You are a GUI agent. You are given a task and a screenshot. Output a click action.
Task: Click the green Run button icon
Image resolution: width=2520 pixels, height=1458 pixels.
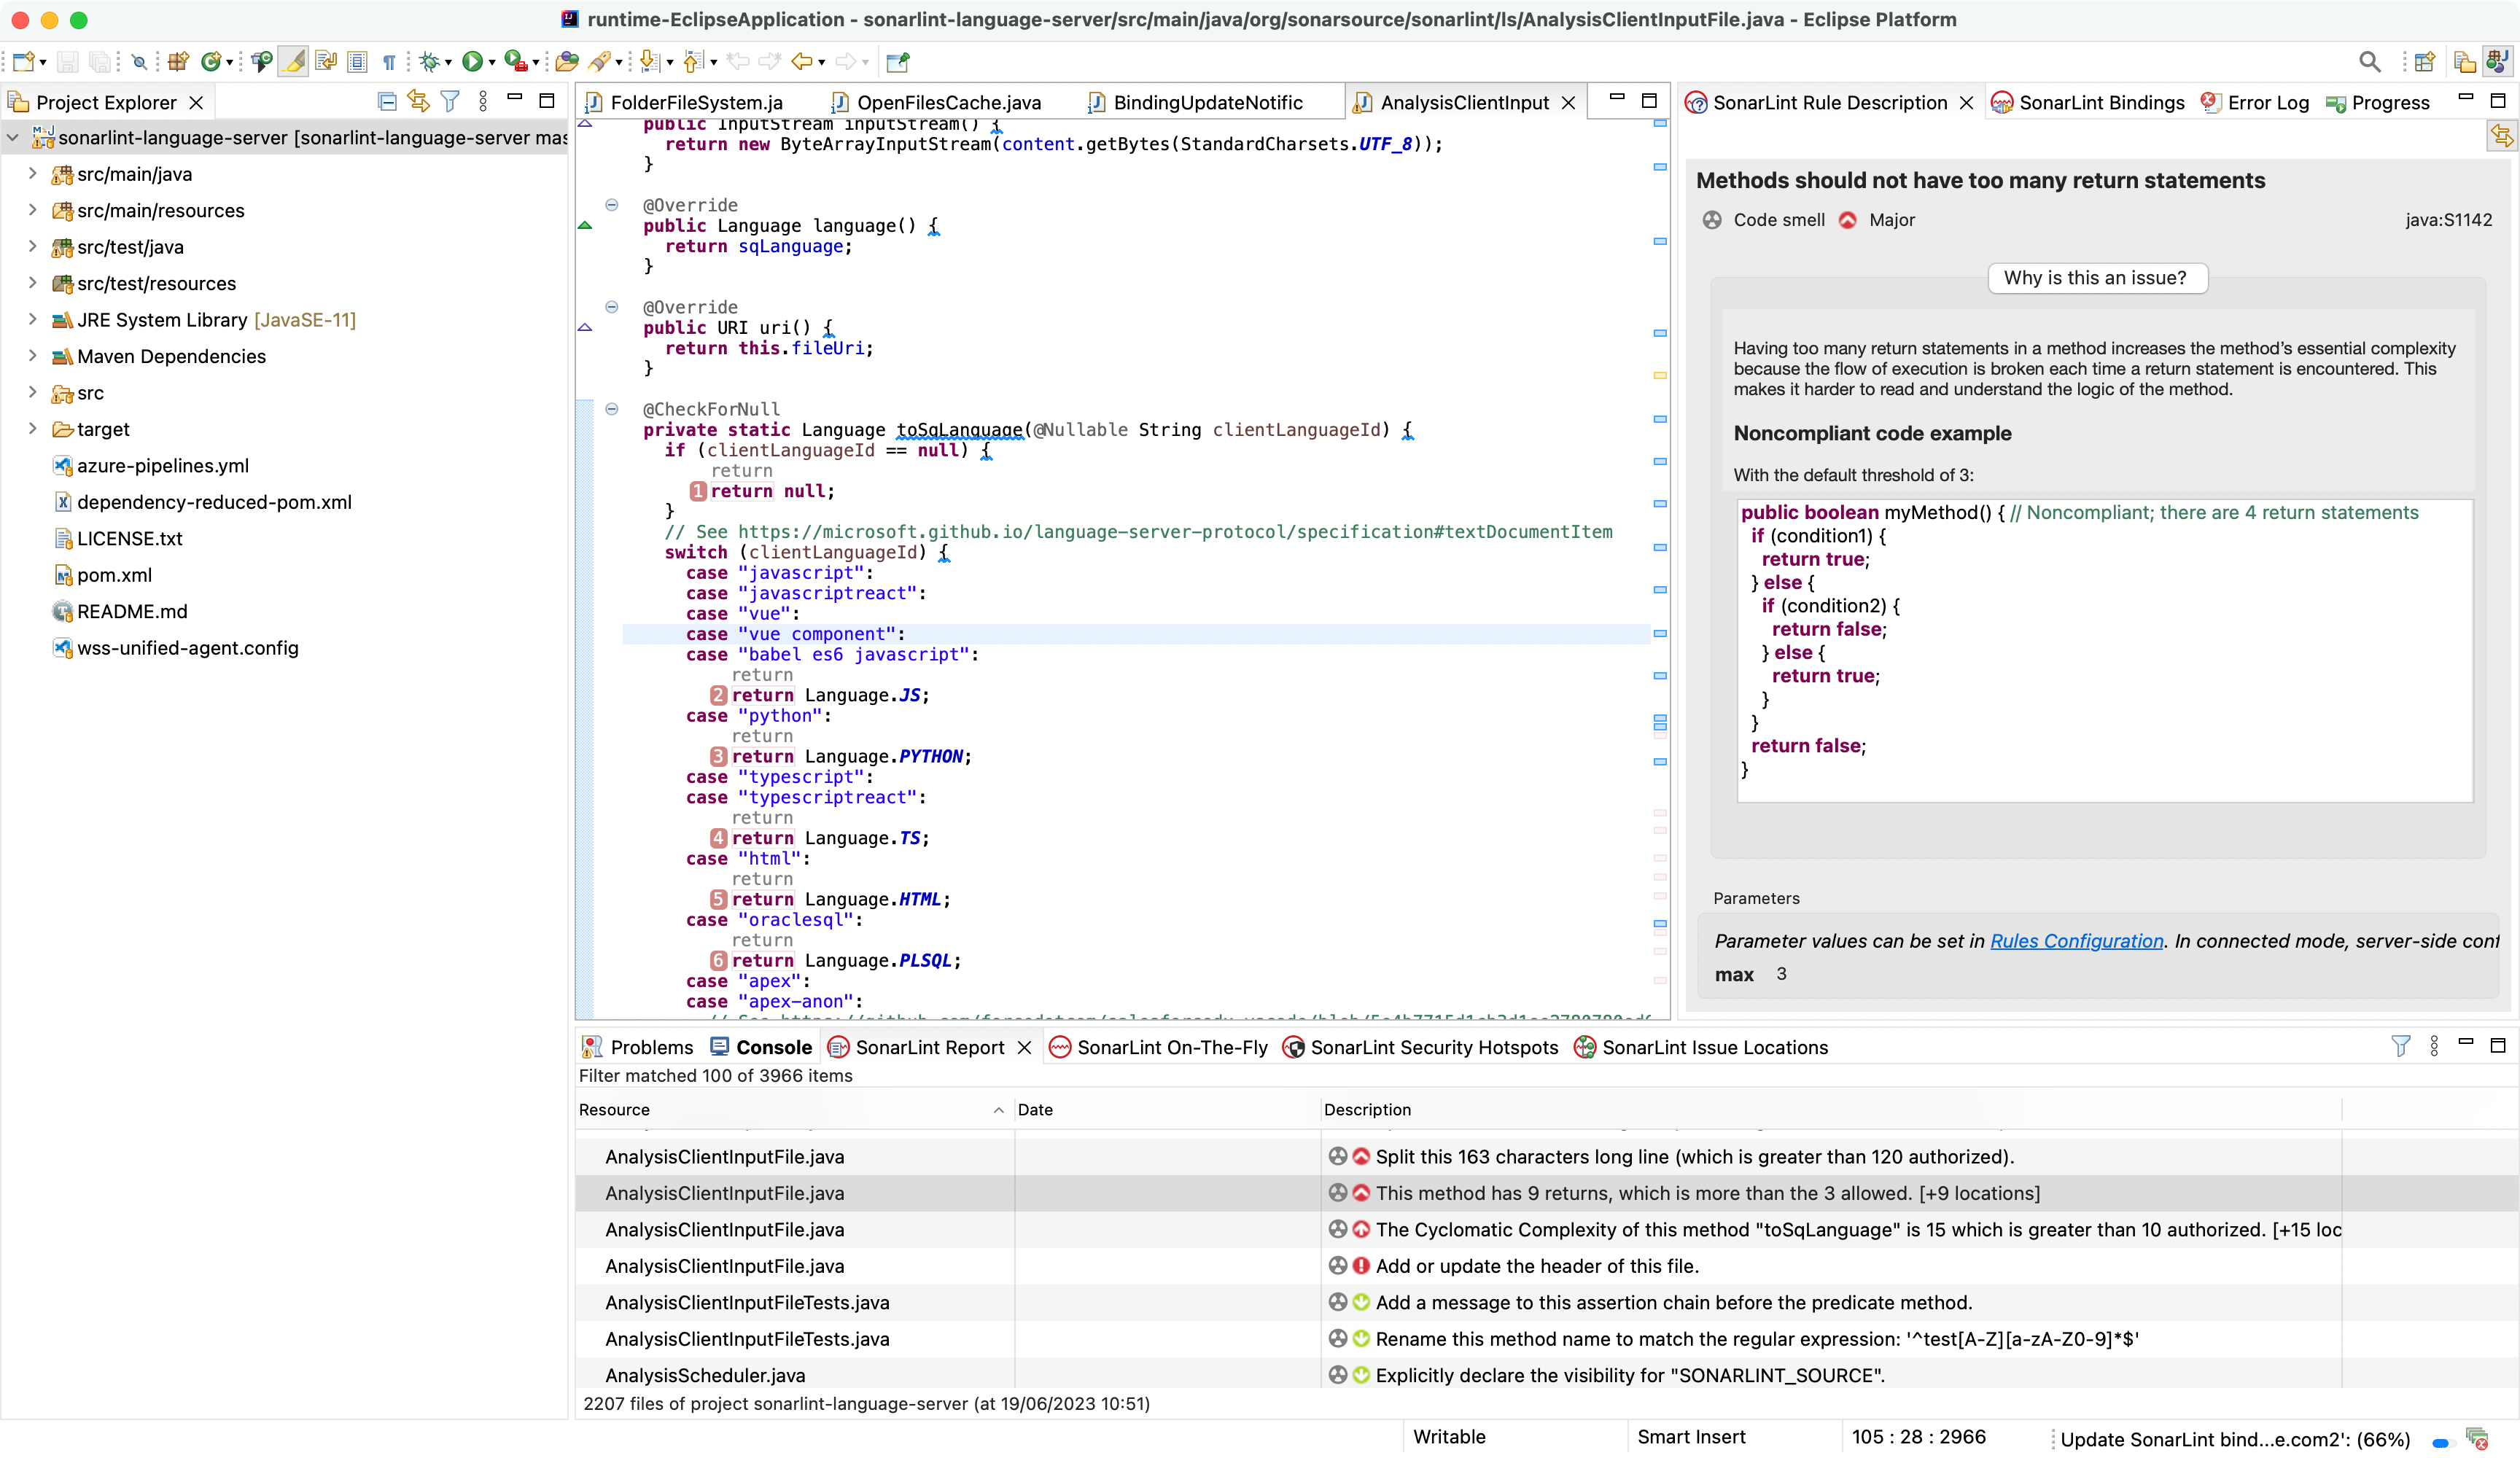pos(472,62)
